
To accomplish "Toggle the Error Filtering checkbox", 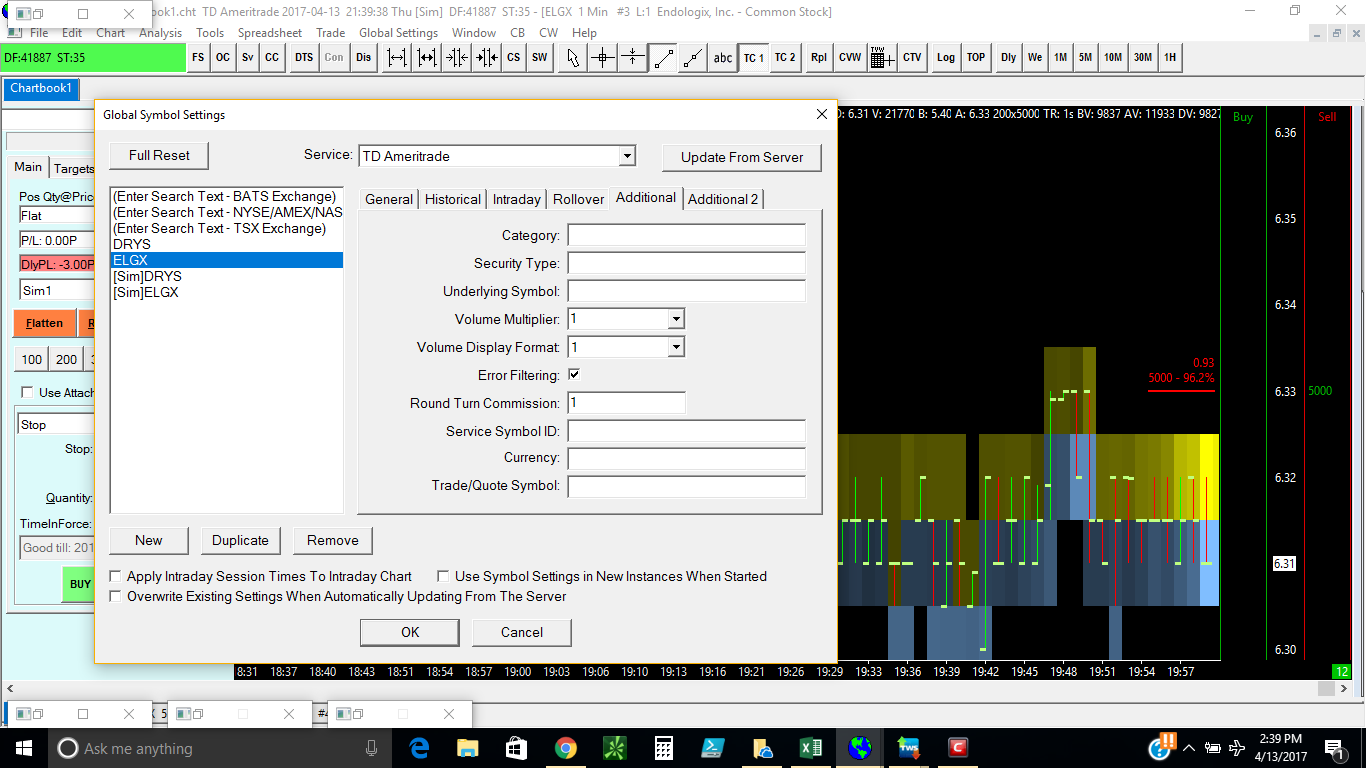I will [x=574, y=375].
